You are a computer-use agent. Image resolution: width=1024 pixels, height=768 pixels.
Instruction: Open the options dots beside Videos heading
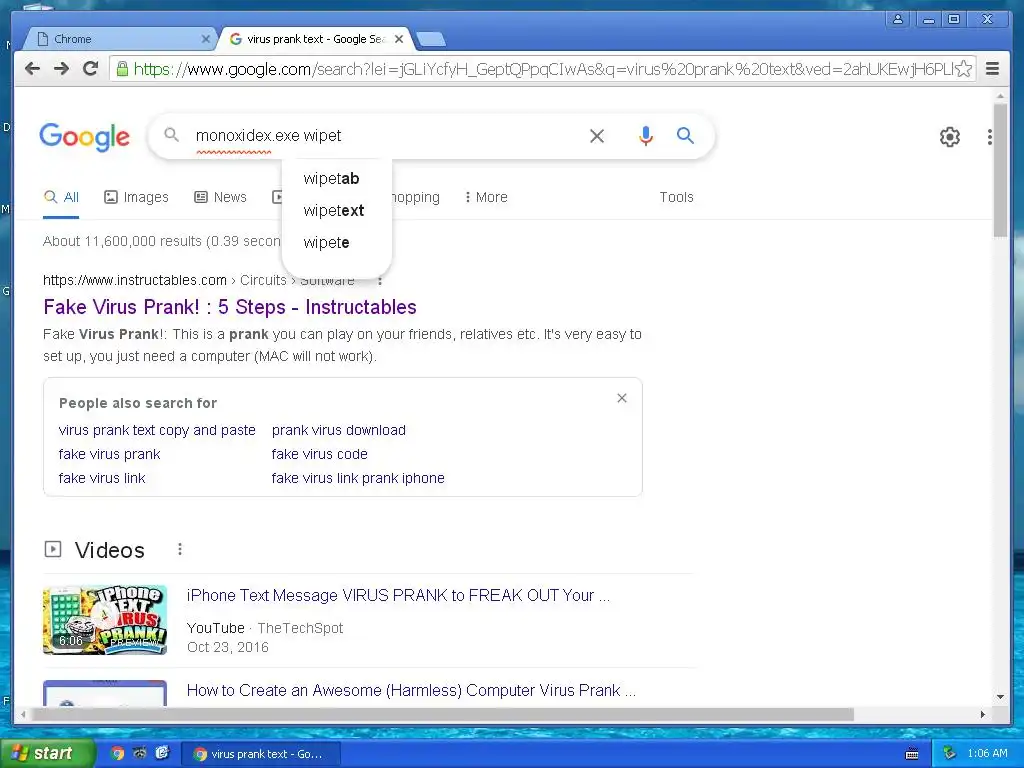pyautogui.click(x=180, y=550)
